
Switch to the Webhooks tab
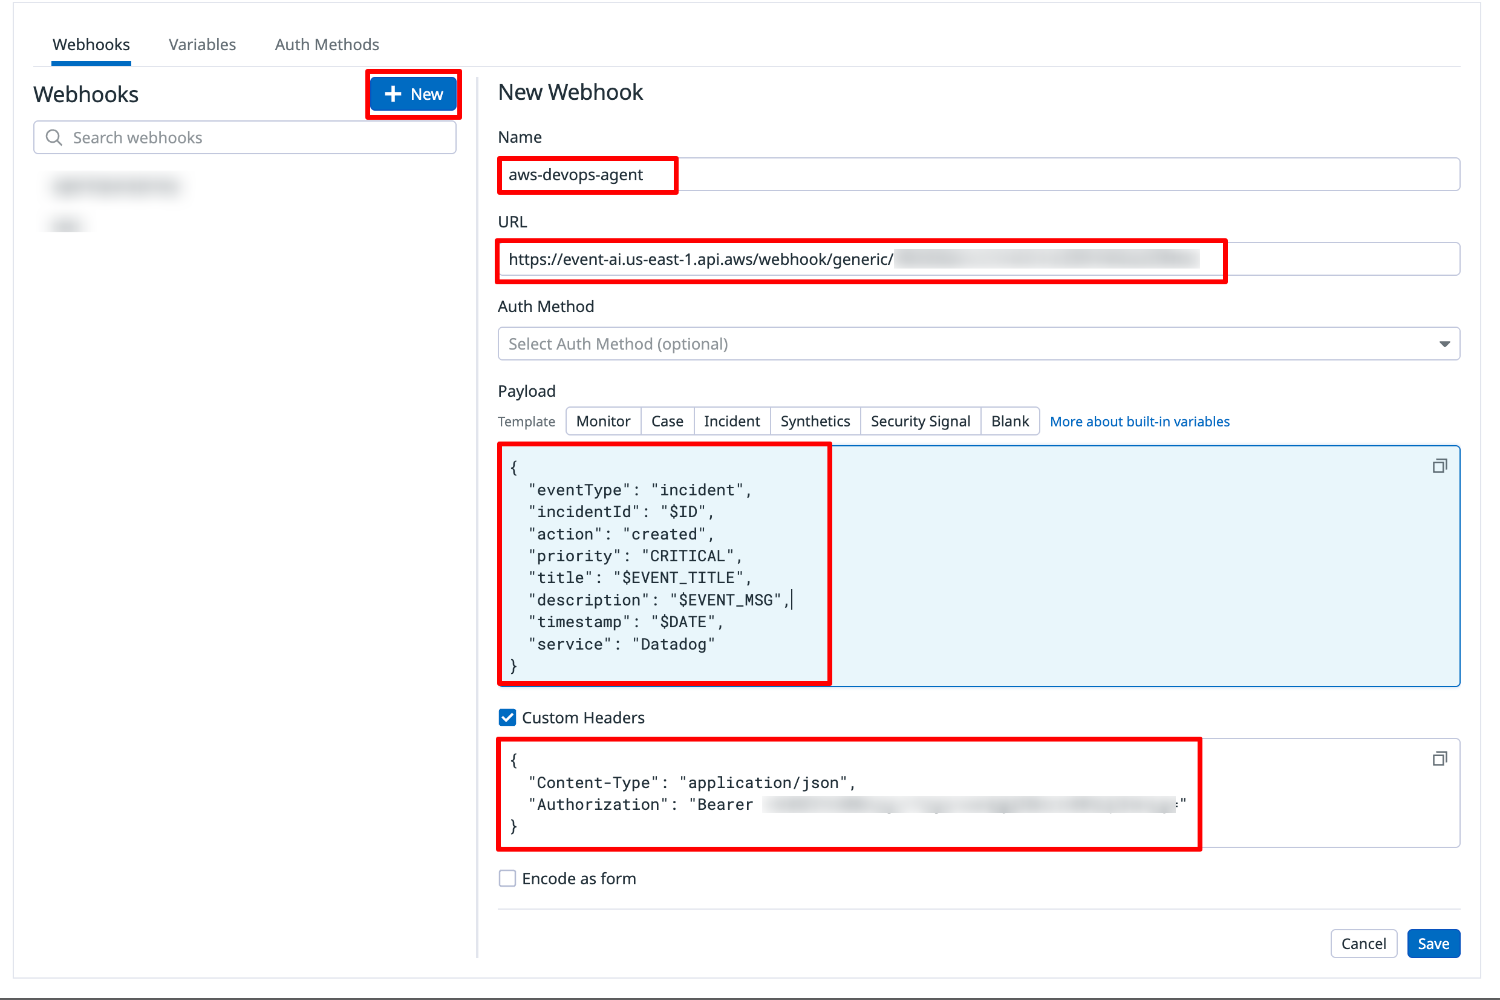(x=91, y=45)
